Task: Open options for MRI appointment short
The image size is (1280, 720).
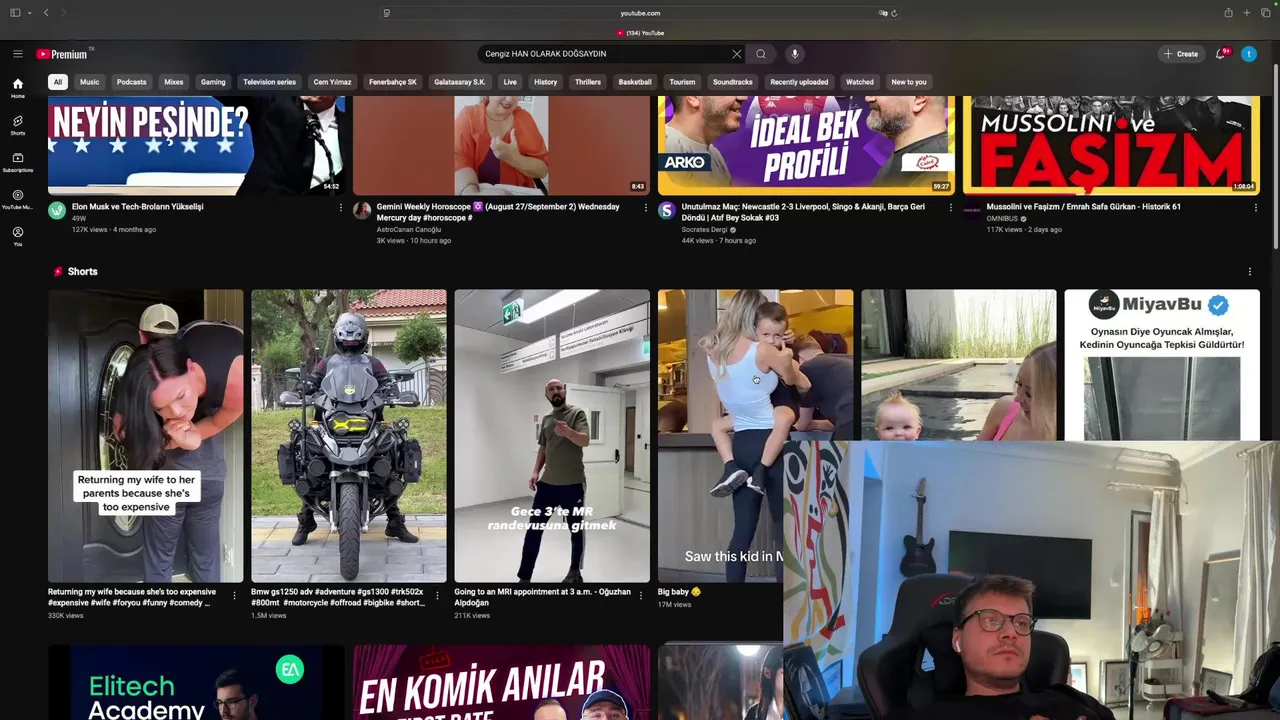Action: 640,595
